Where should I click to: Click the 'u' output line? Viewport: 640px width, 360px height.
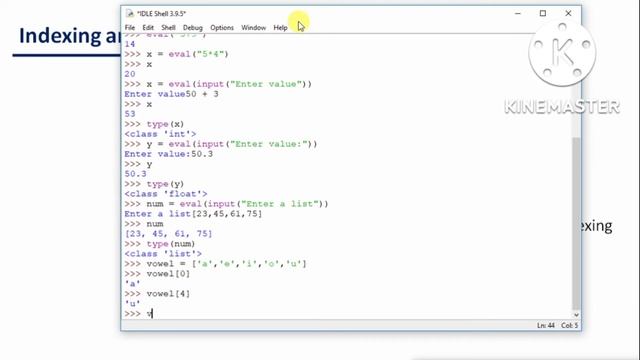pos(132,304)
